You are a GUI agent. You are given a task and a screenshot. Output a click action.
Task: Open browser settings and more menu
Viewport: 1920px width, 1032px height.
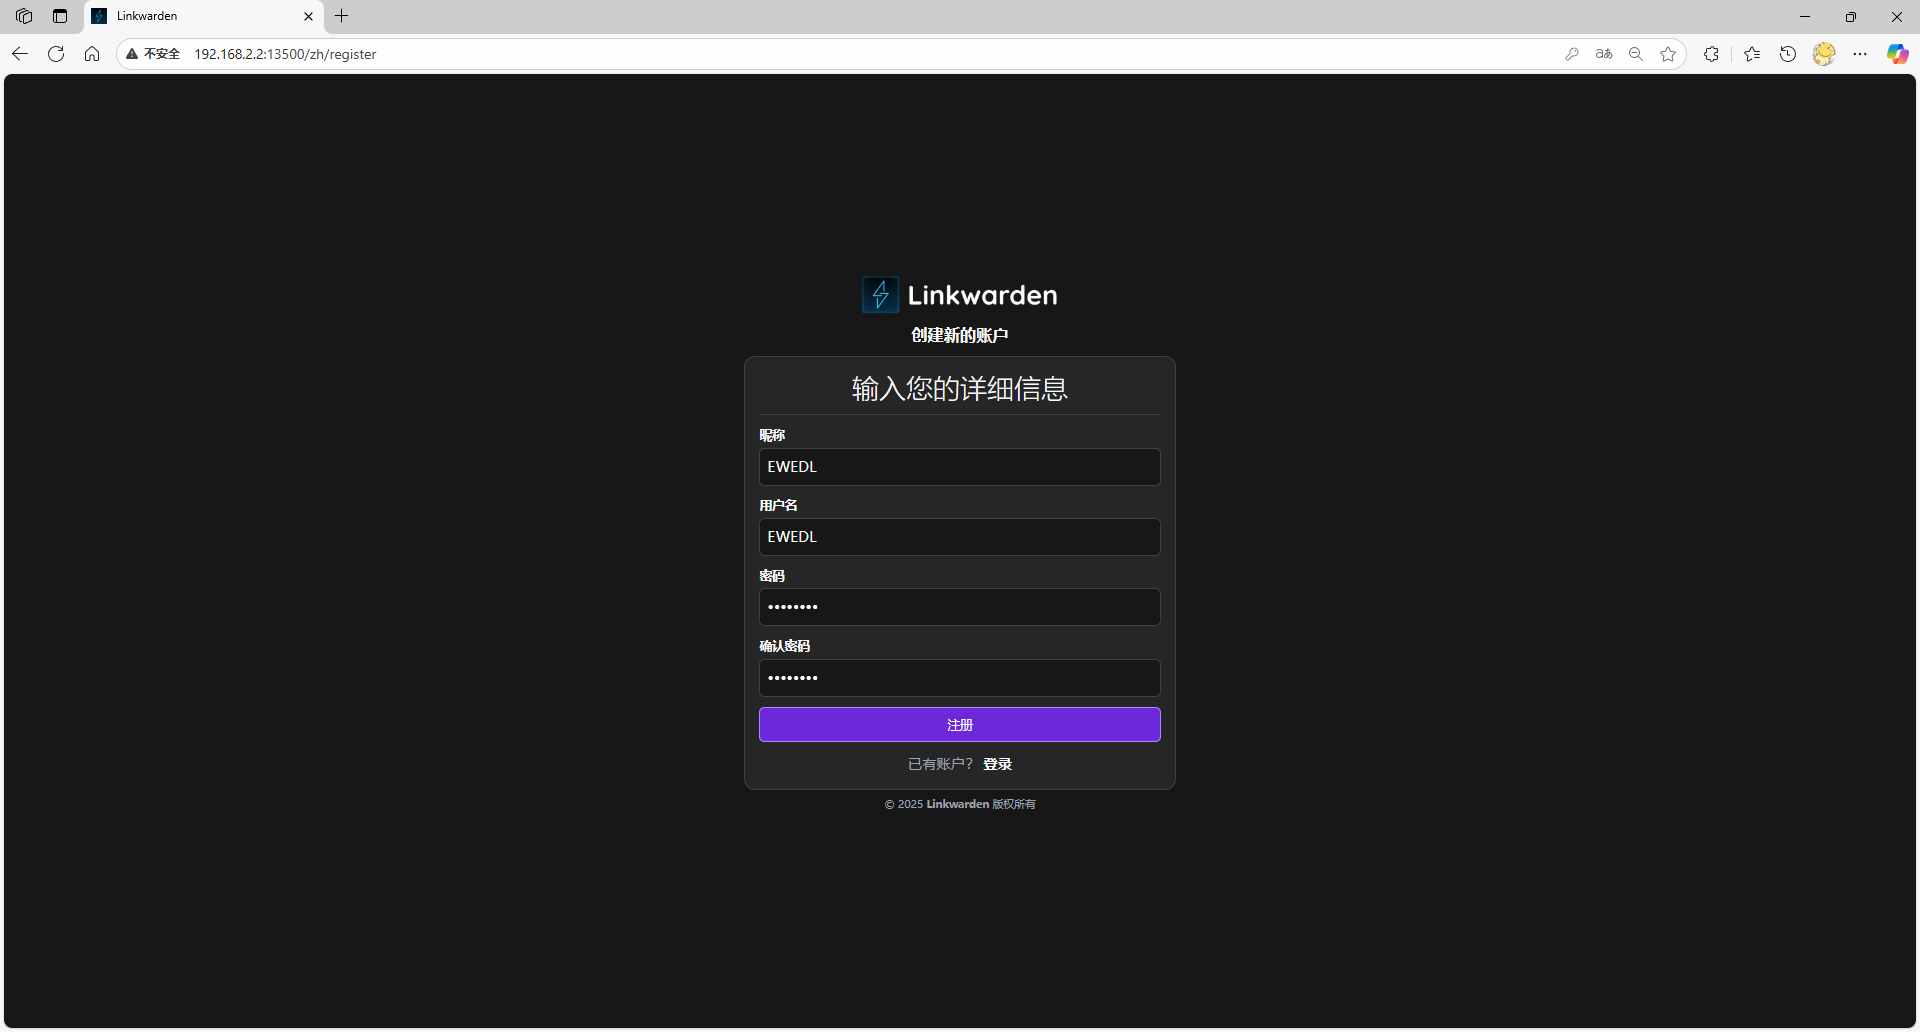pos(1860,54)
